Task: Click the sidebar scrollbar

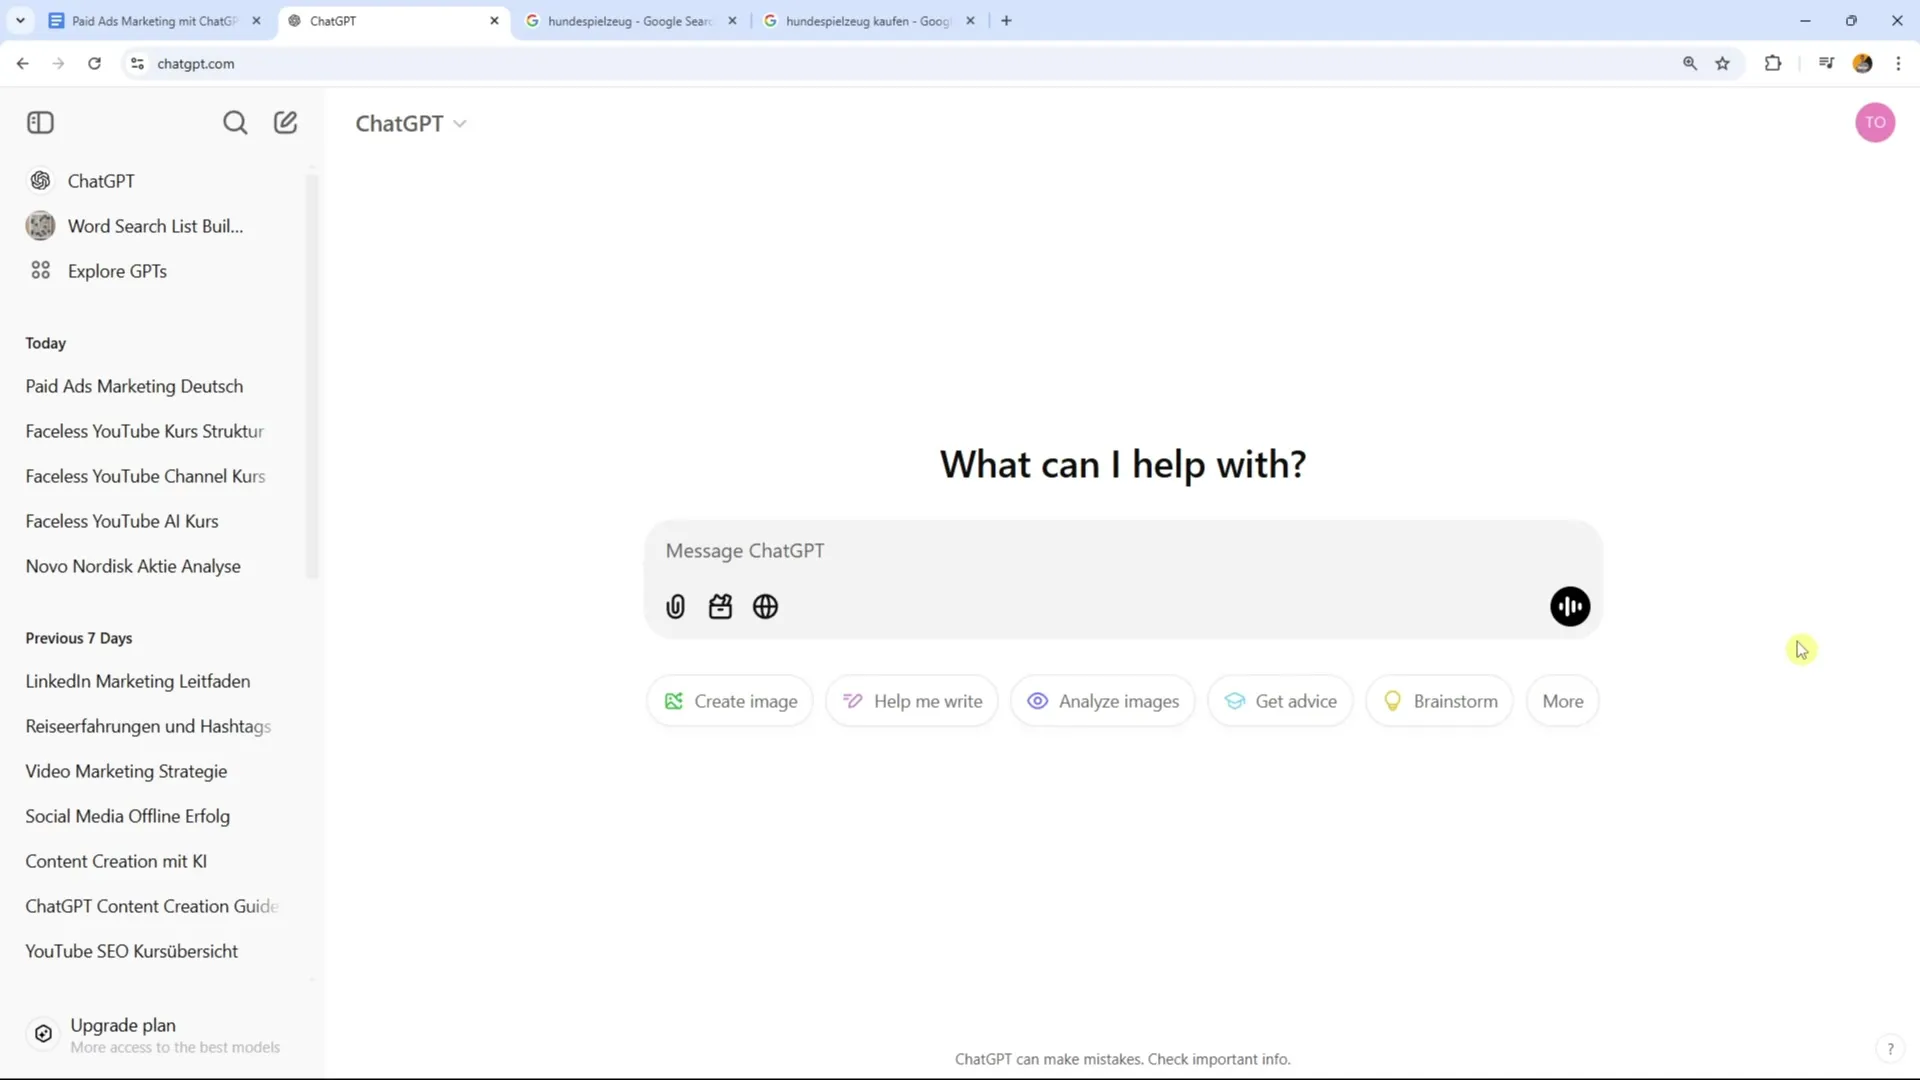Action: pos(312,377)
